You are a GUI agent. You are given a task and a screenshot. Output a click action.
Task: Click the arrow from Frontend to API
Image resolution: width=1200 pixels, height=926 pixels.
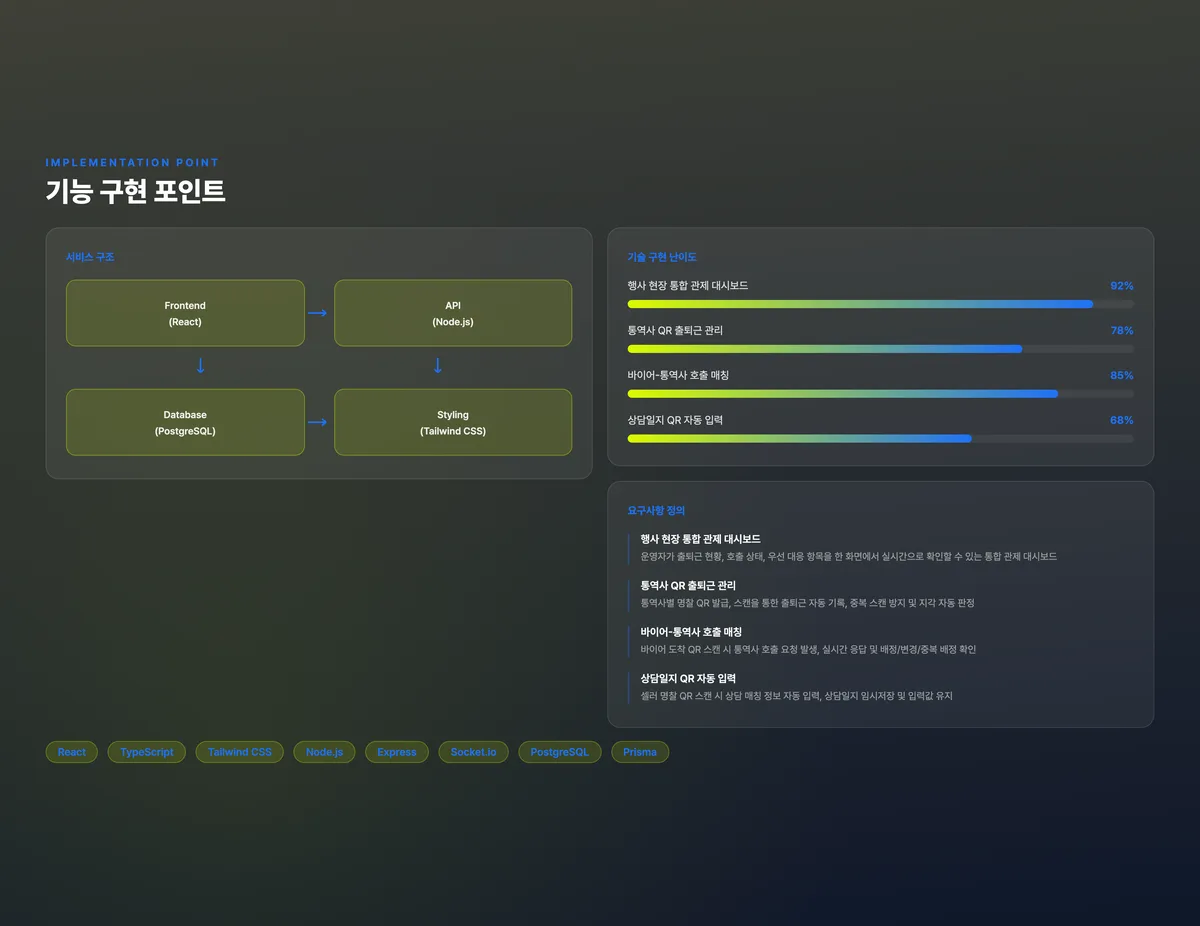318,313
